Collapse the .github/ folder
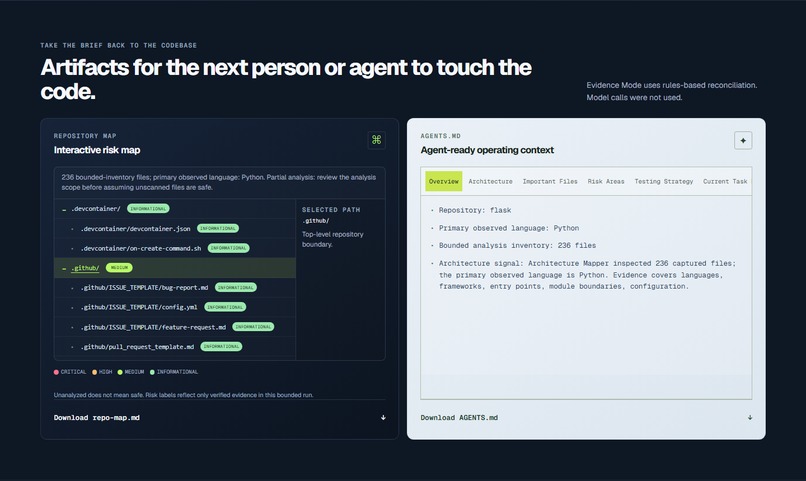Screen dimensions: 806x481 click(64, 268)
